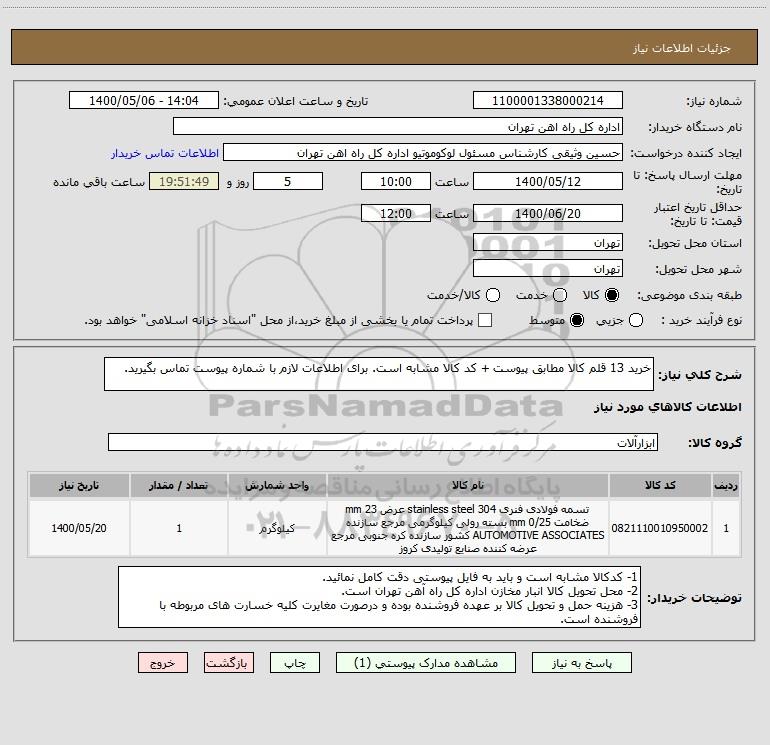Open the اطلاعات تماس خریدار link
770x745 pixels.
coord(165,153)
